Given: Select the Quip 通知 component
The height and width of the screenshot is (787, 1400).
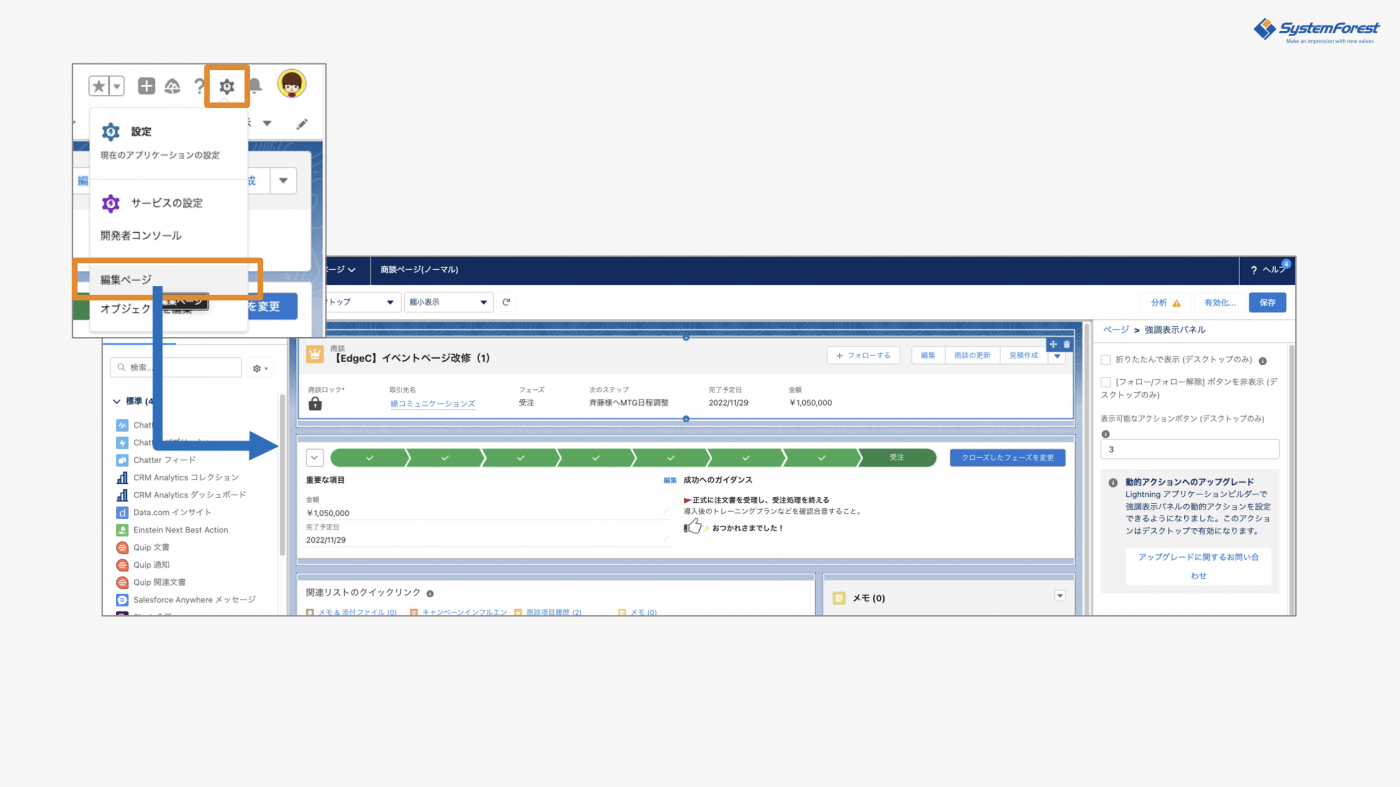Looking at the screenshot, I should tap(151, 564).
